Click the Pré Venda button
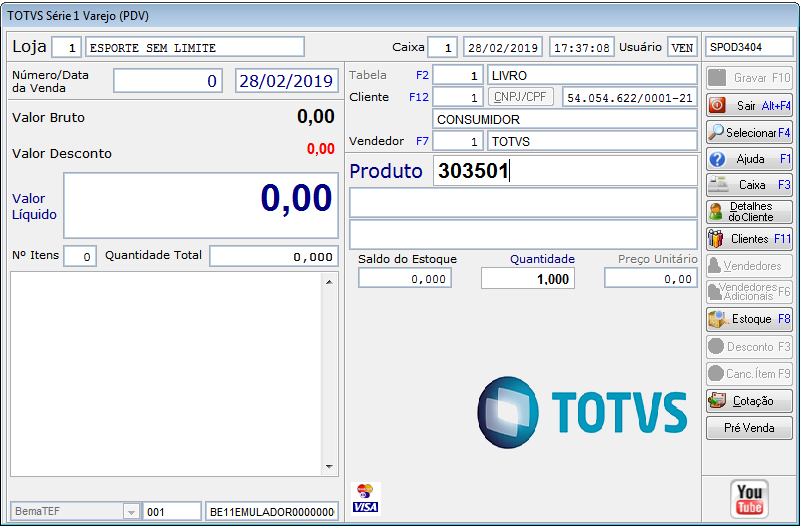 (x=749, y=428)
